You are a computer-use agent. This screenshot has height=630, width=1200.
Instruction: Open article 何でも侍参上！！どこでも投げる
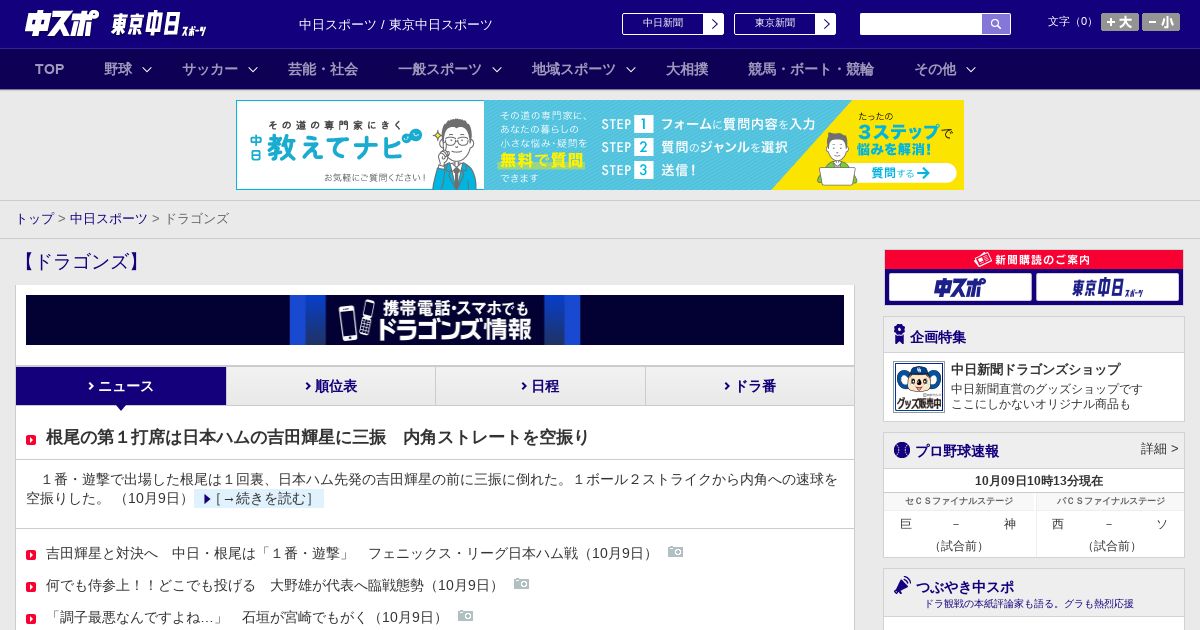point(274,585)
